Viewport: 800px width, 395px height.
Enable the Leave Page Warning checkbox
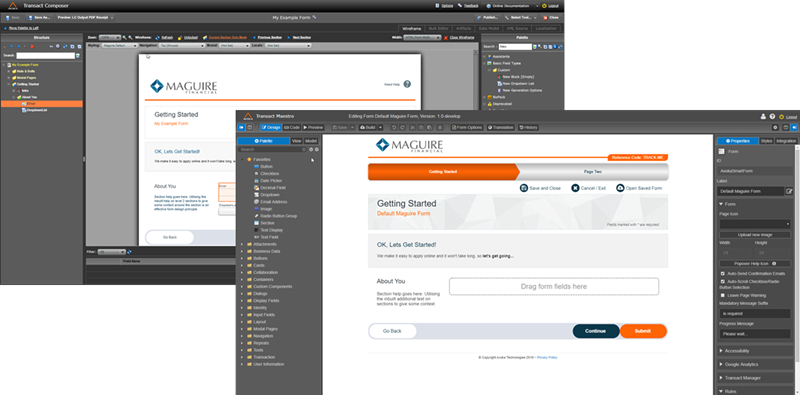click(x=722, y=295)
